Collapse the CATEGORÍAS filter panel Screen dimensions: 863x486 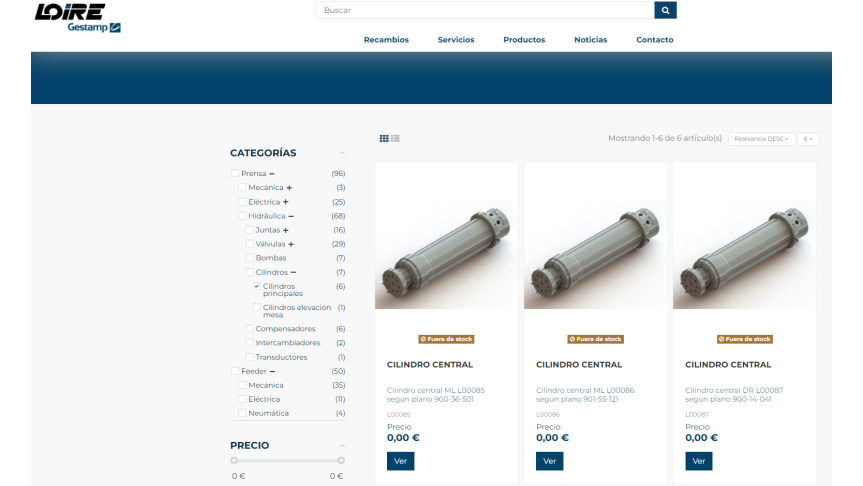341,153
